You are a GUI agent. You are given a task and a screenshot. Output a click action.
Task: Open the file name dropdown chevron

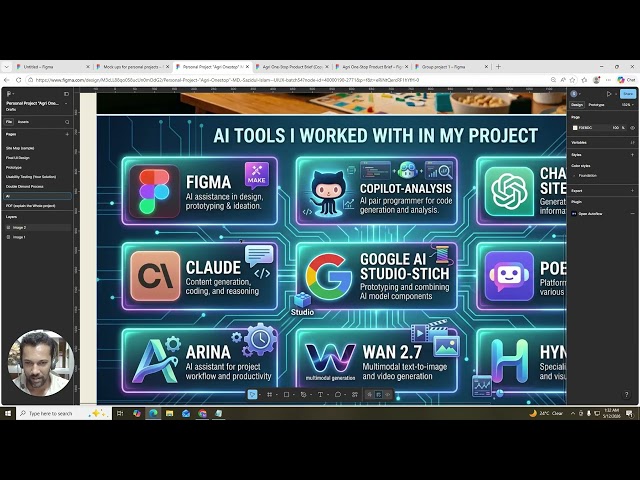pyautogui.click(x=66, y=104)
